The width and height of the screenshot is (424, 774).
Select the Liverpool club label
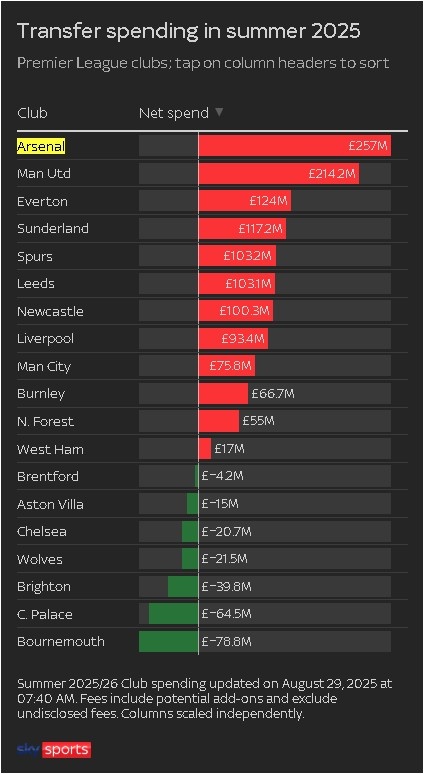click(x=45, y=339)
